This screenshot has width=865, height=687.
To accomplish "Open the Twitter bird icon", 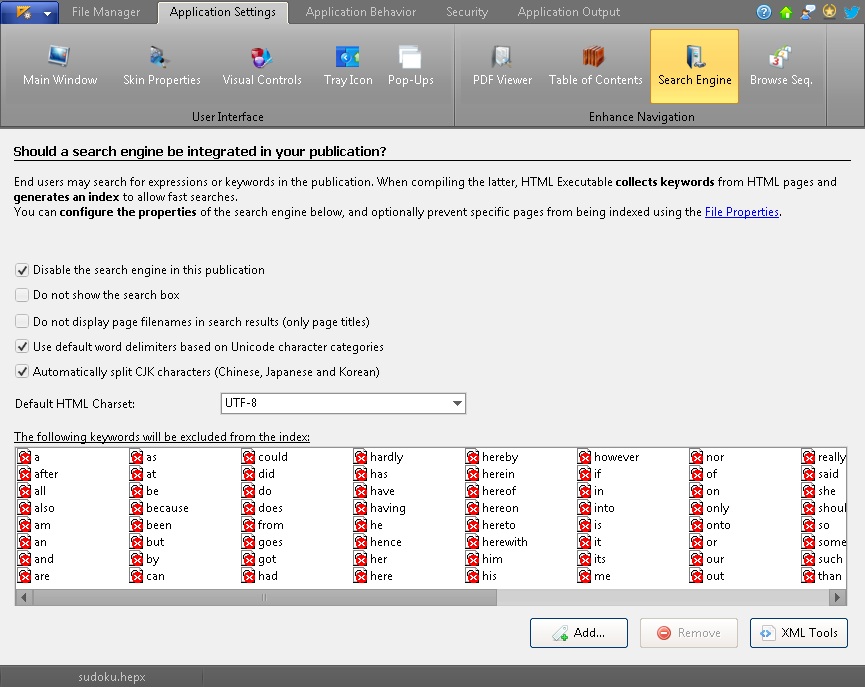I will [851, 12].
